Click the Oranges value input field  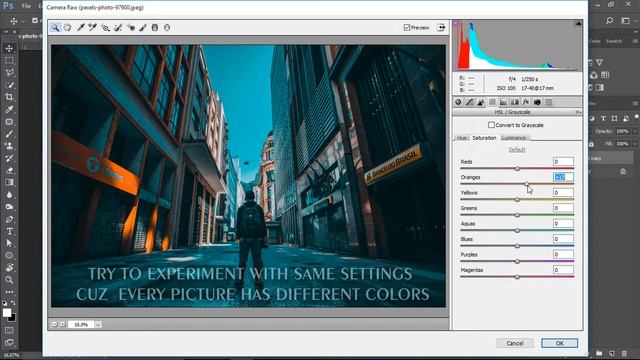pyautogui.click(x=563, y=177)
